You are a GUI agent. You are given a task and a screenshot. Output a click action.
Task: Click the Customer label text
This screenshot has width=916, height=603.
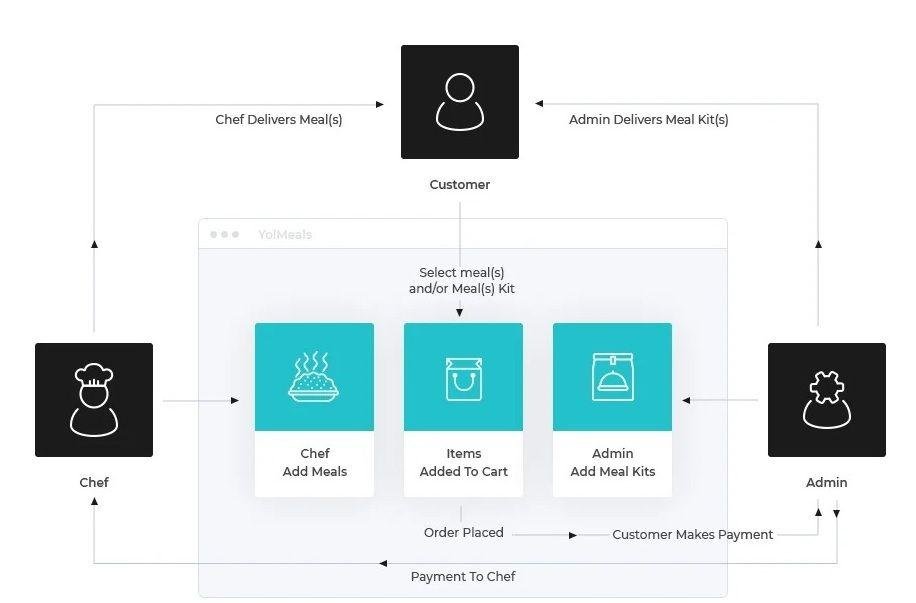point(459,184)
